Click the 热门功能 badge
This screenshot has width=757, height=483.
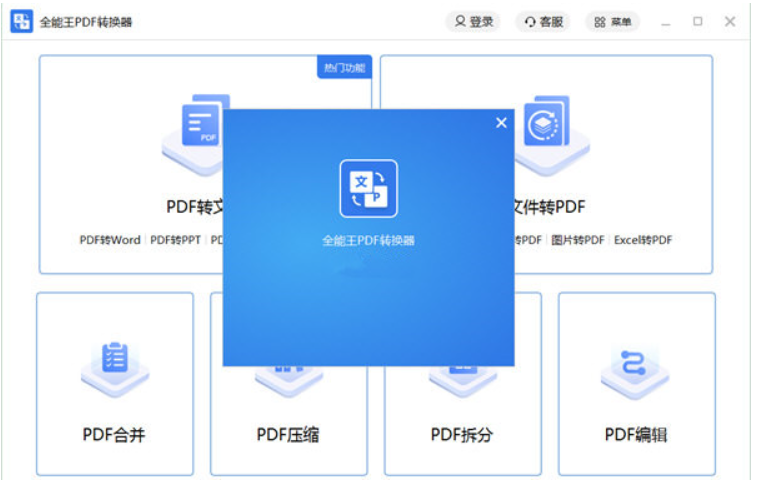pos(343,68)
